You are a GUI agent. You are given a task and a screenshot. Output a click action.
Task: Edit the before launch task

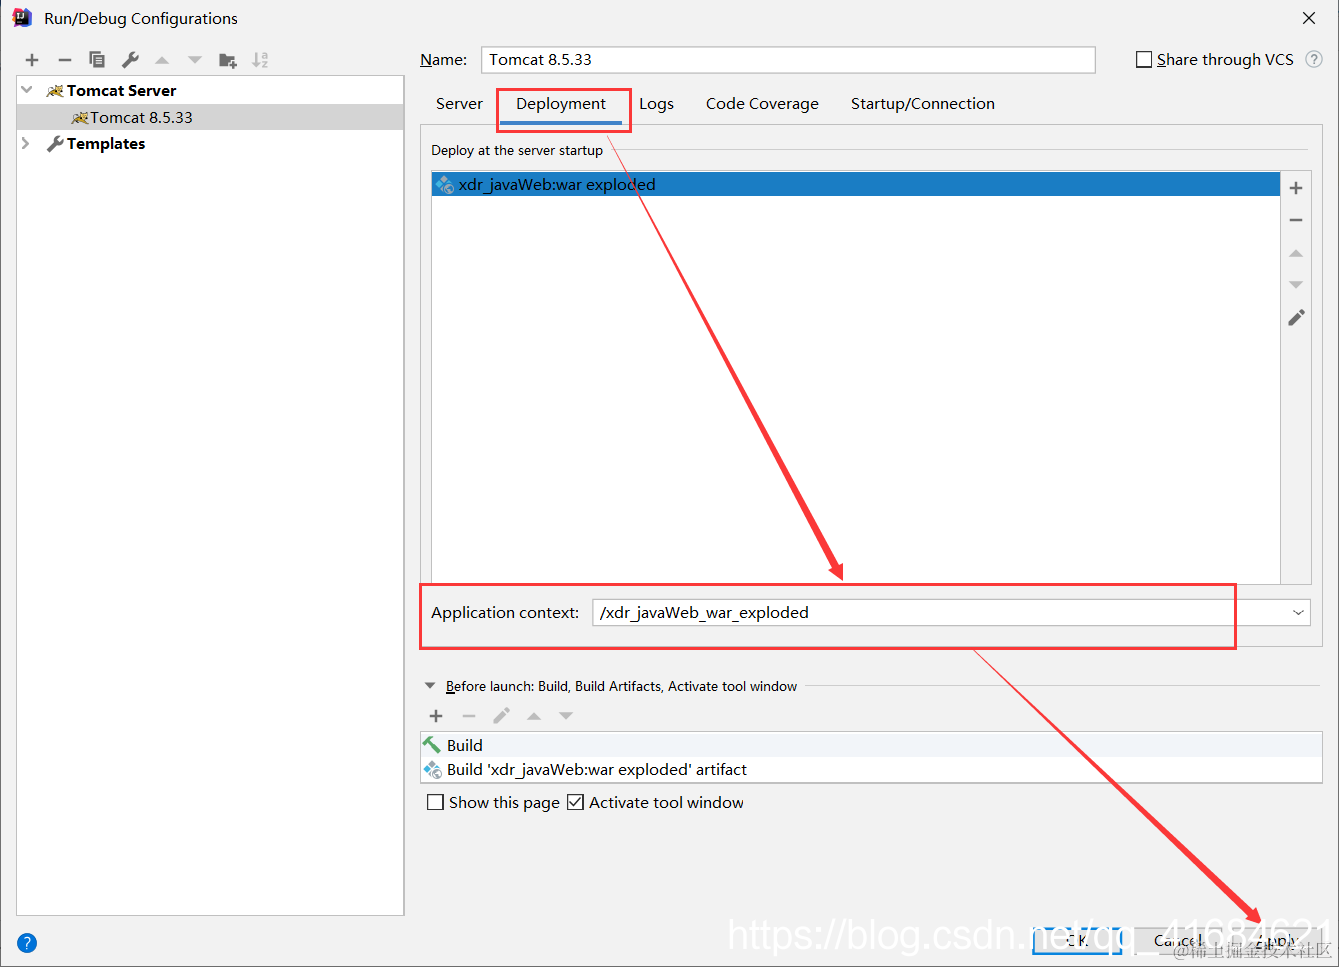click(501, 716)
